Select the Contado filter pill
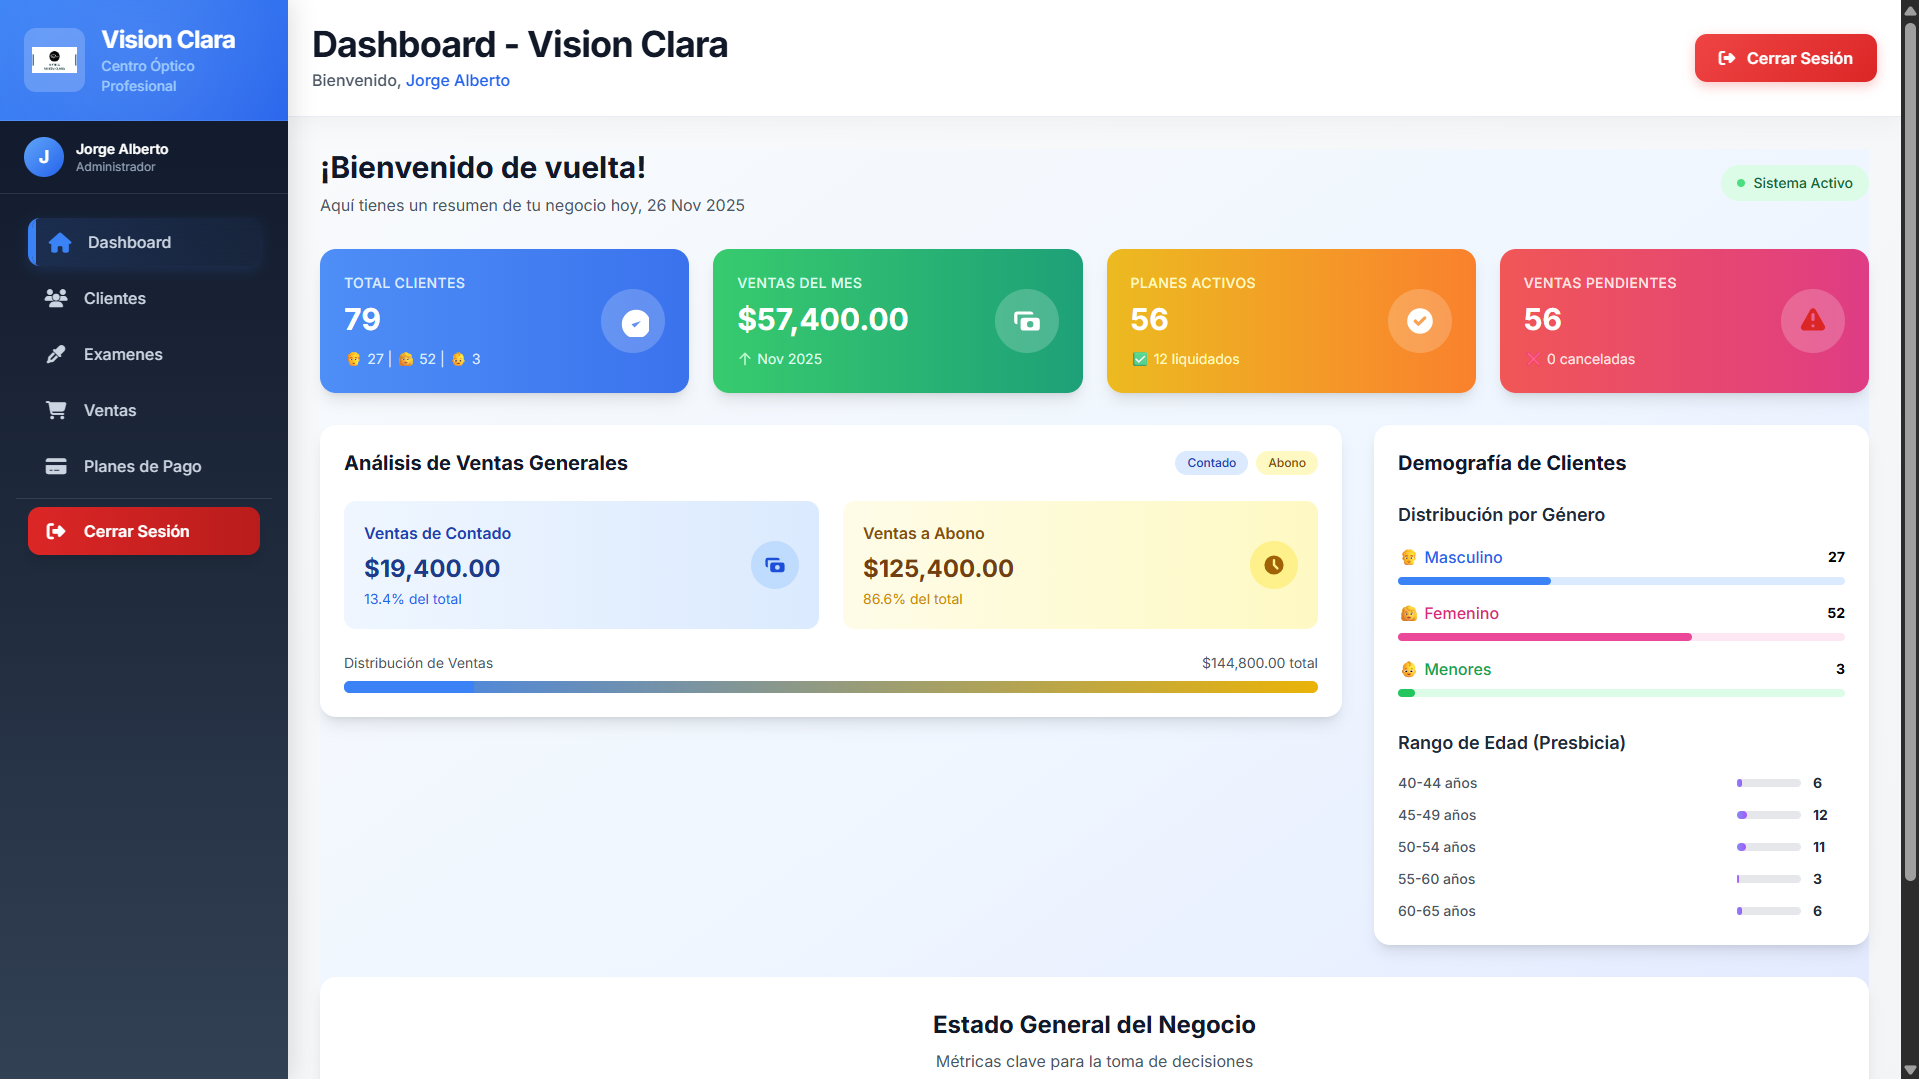Image resolution: width=1919 pixels, height=1079 pixels. coord(1210,463)
